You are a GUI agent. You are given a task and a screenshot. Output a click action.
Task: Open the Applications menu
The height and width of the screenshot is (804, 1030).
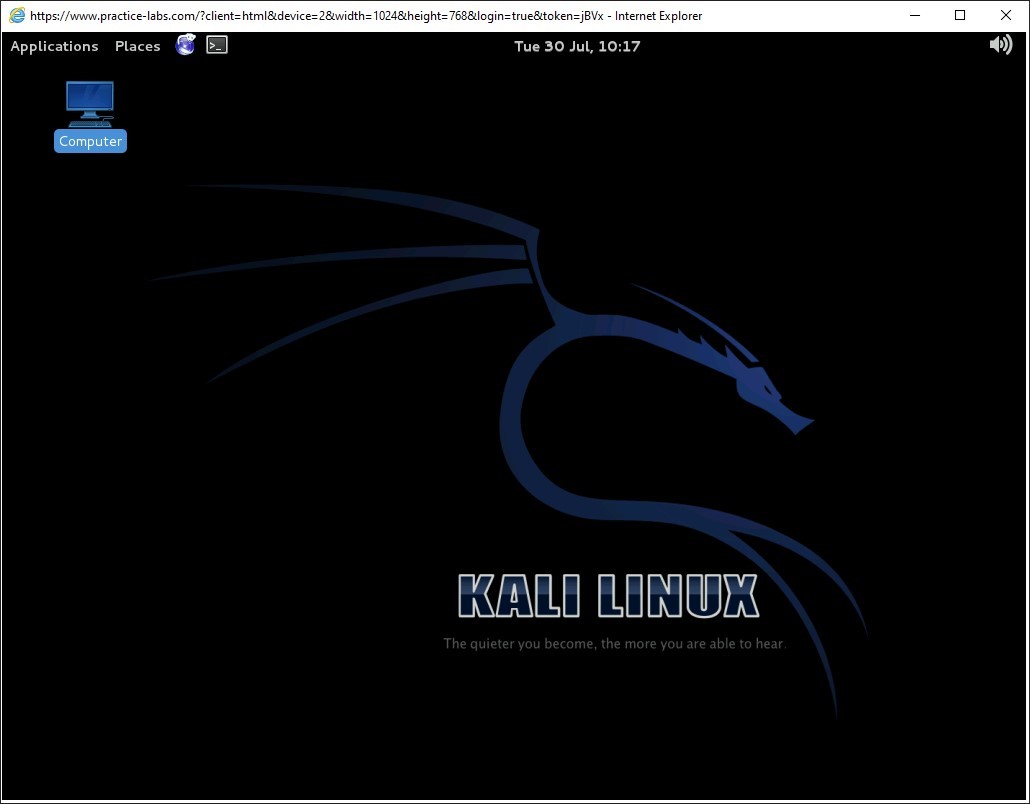point(54,46)
